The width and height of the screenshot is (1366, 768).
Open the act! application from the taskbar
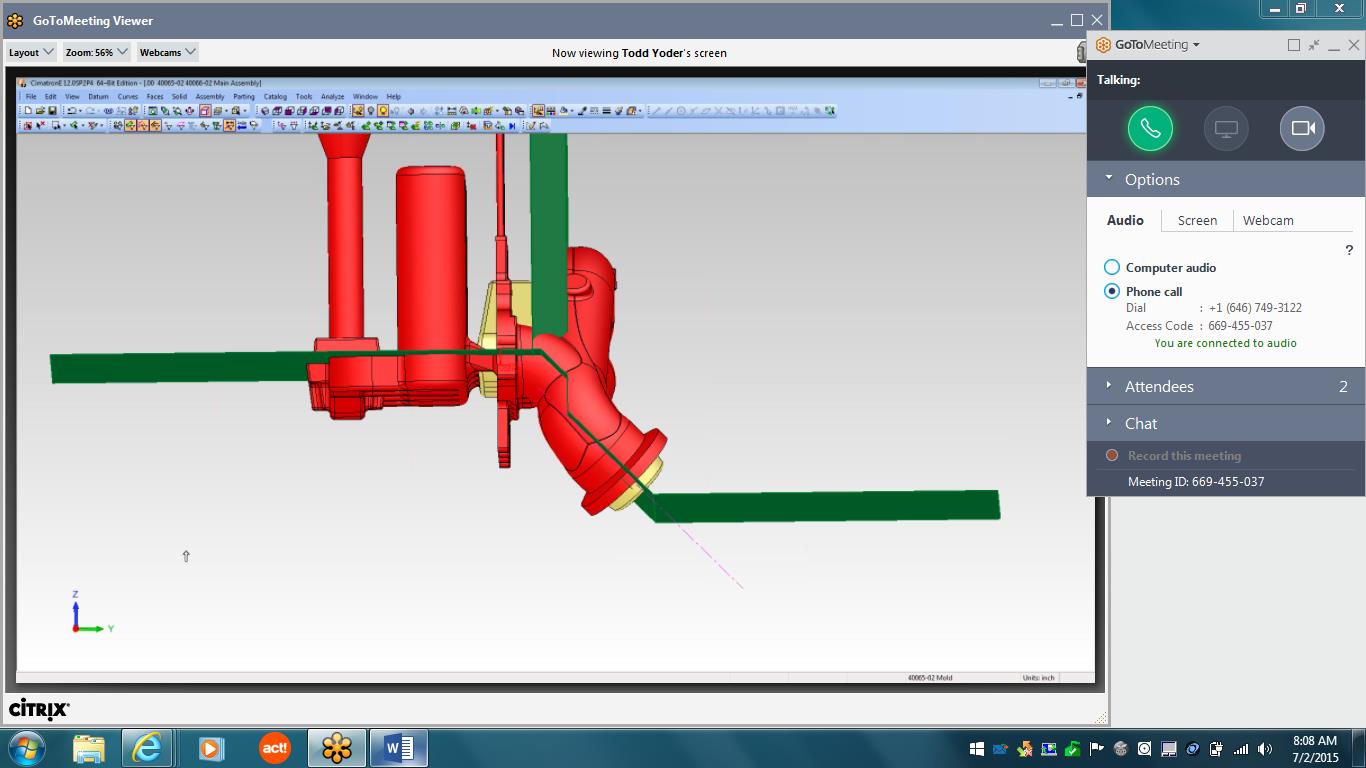point(274,748)
